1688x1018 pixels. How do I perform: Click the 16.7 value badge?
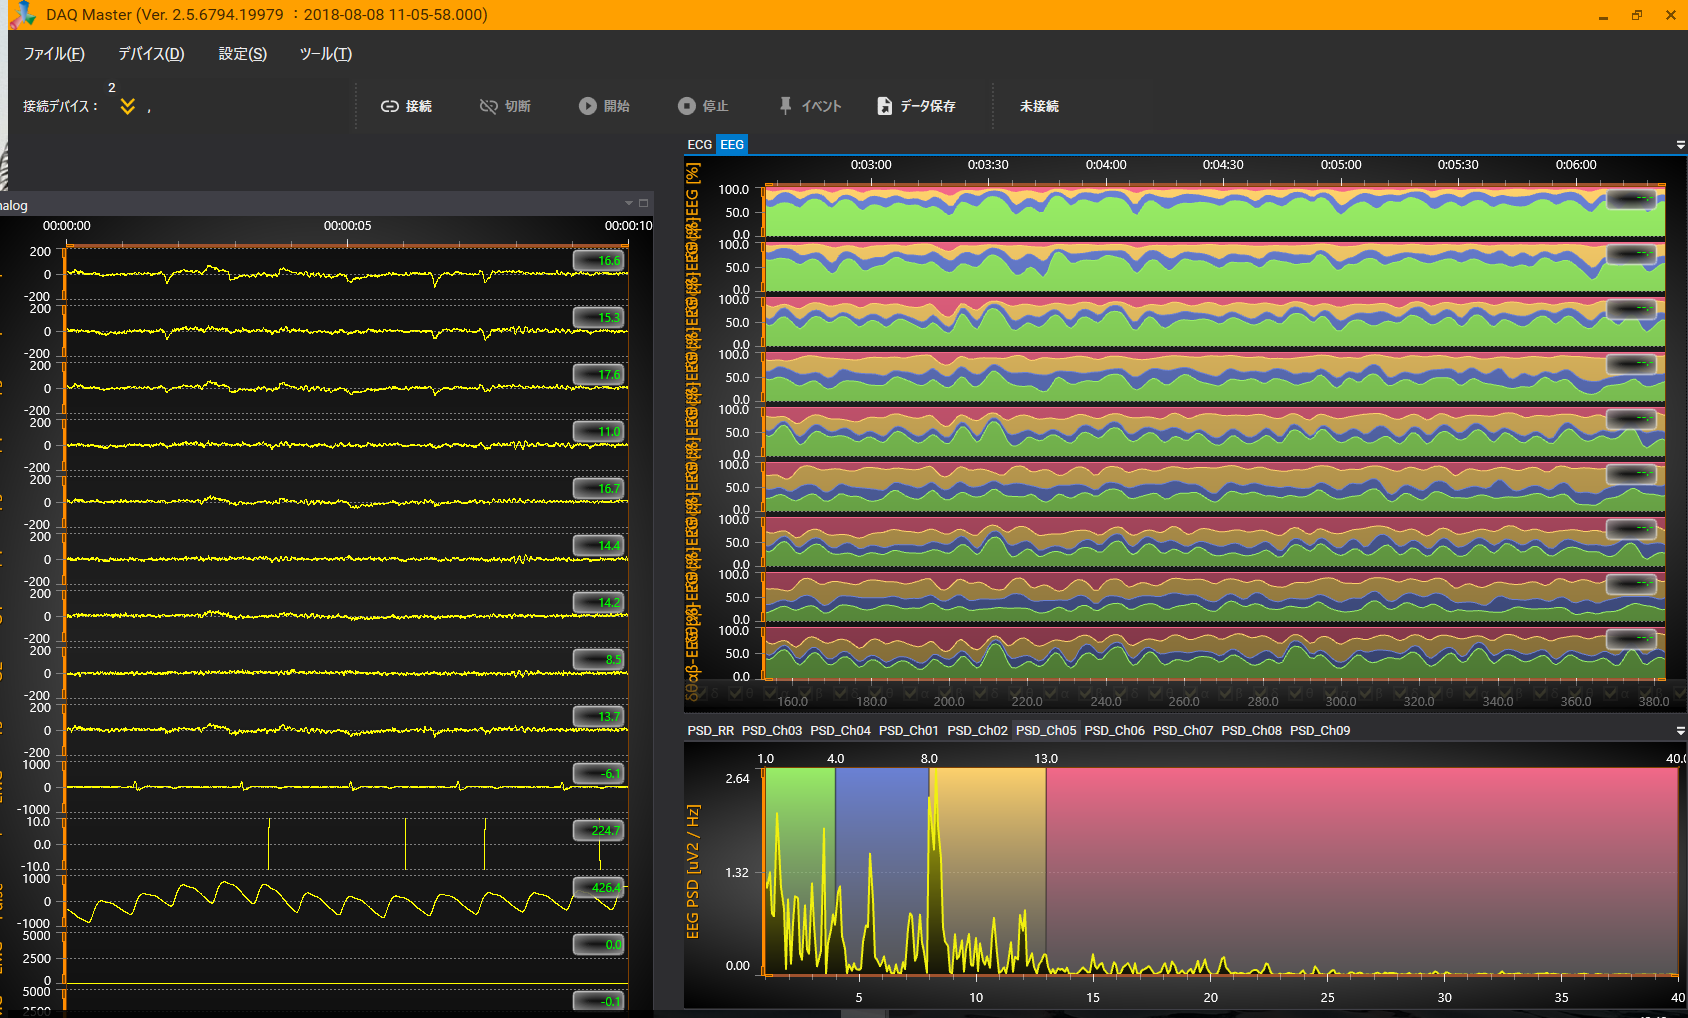(599, 489)
